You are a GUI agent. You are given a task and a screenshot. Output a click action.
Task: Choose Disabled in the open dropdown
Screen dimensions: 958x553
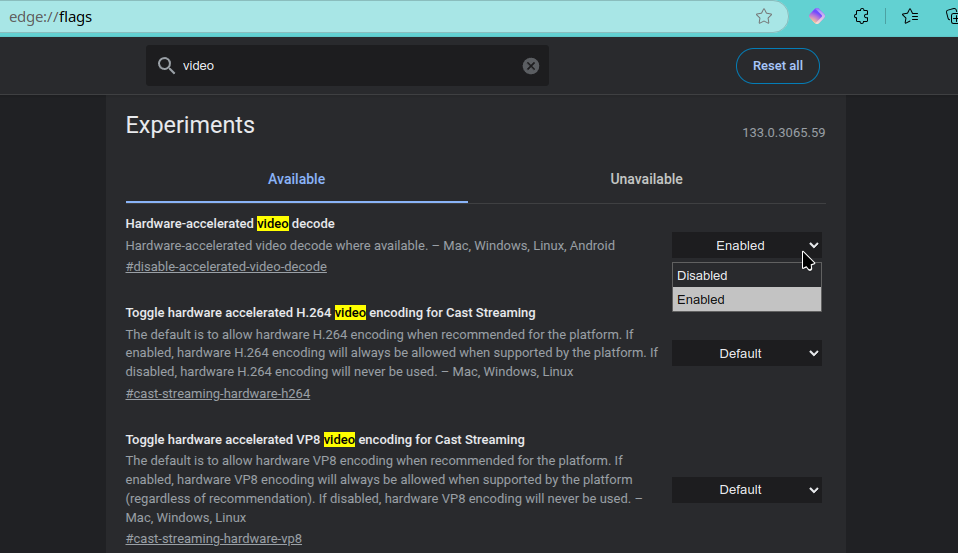(746, 276)
